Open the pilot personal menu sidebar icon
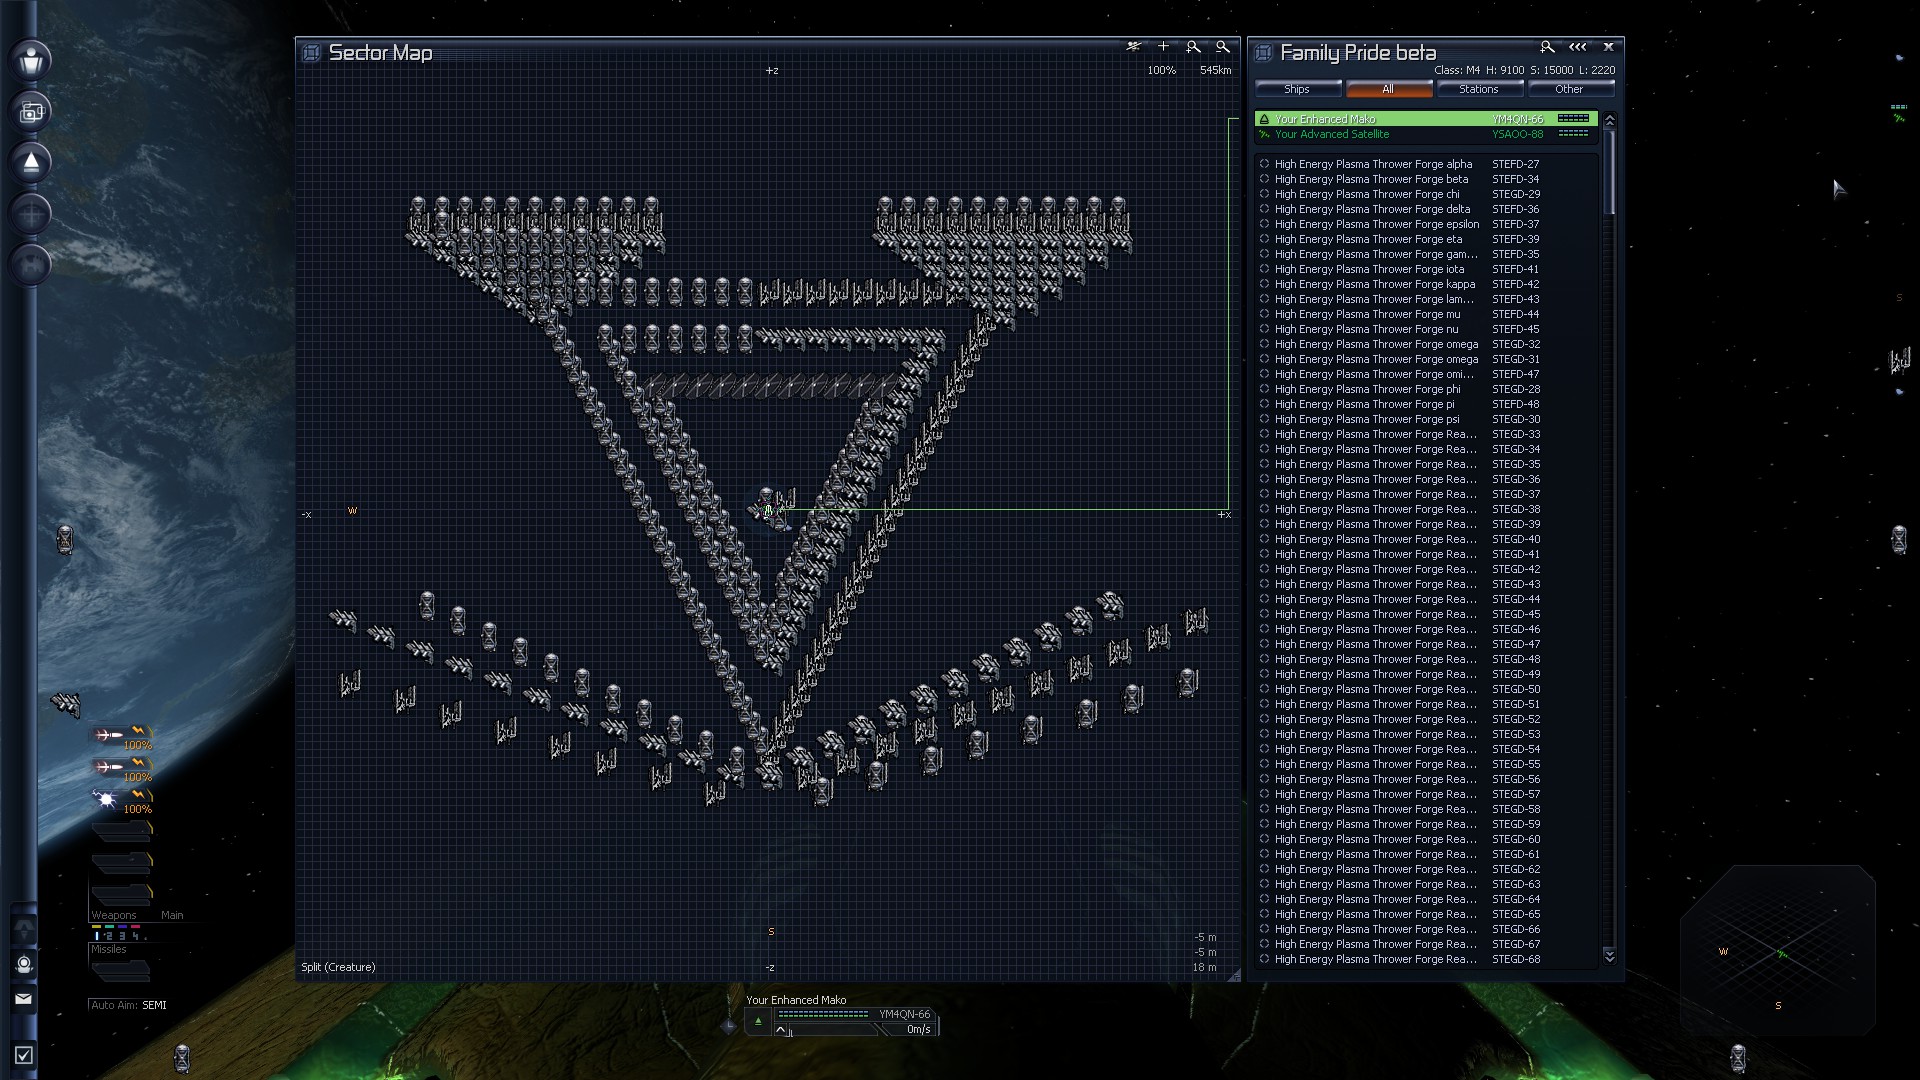This screenshot has width=1920, height=1080. pos(31,60)
